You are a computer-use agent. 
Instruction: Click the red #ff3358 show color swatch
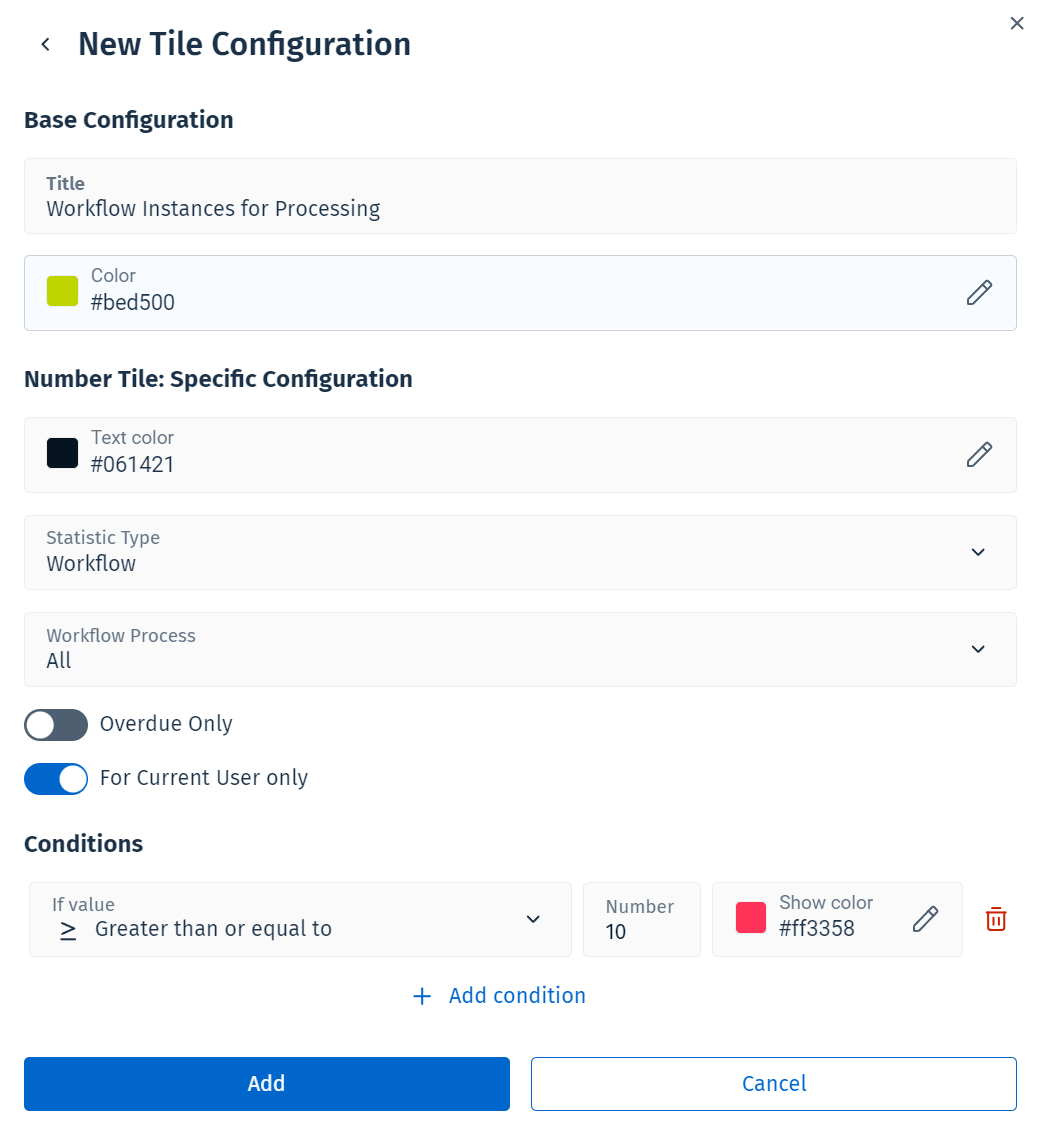pos(751,918)
